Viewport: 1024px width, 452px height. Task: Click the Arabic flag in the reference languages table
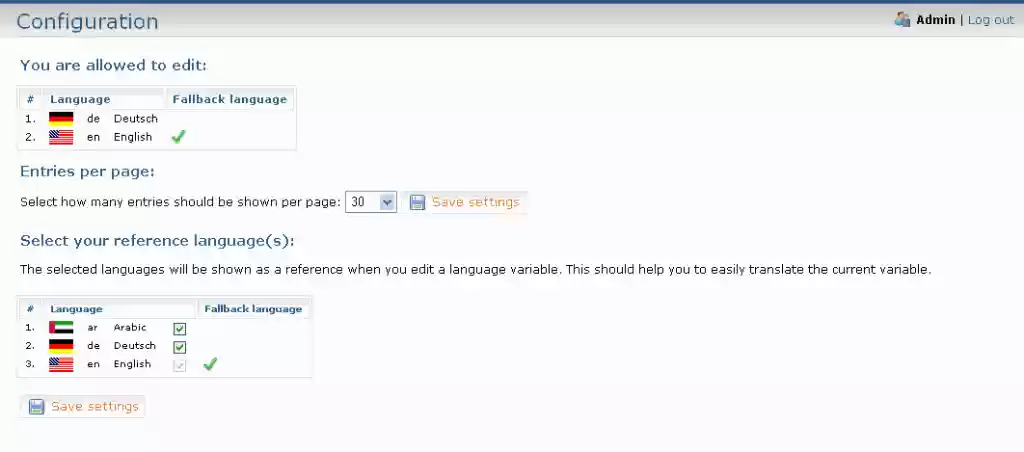click(x=61, y=328)
